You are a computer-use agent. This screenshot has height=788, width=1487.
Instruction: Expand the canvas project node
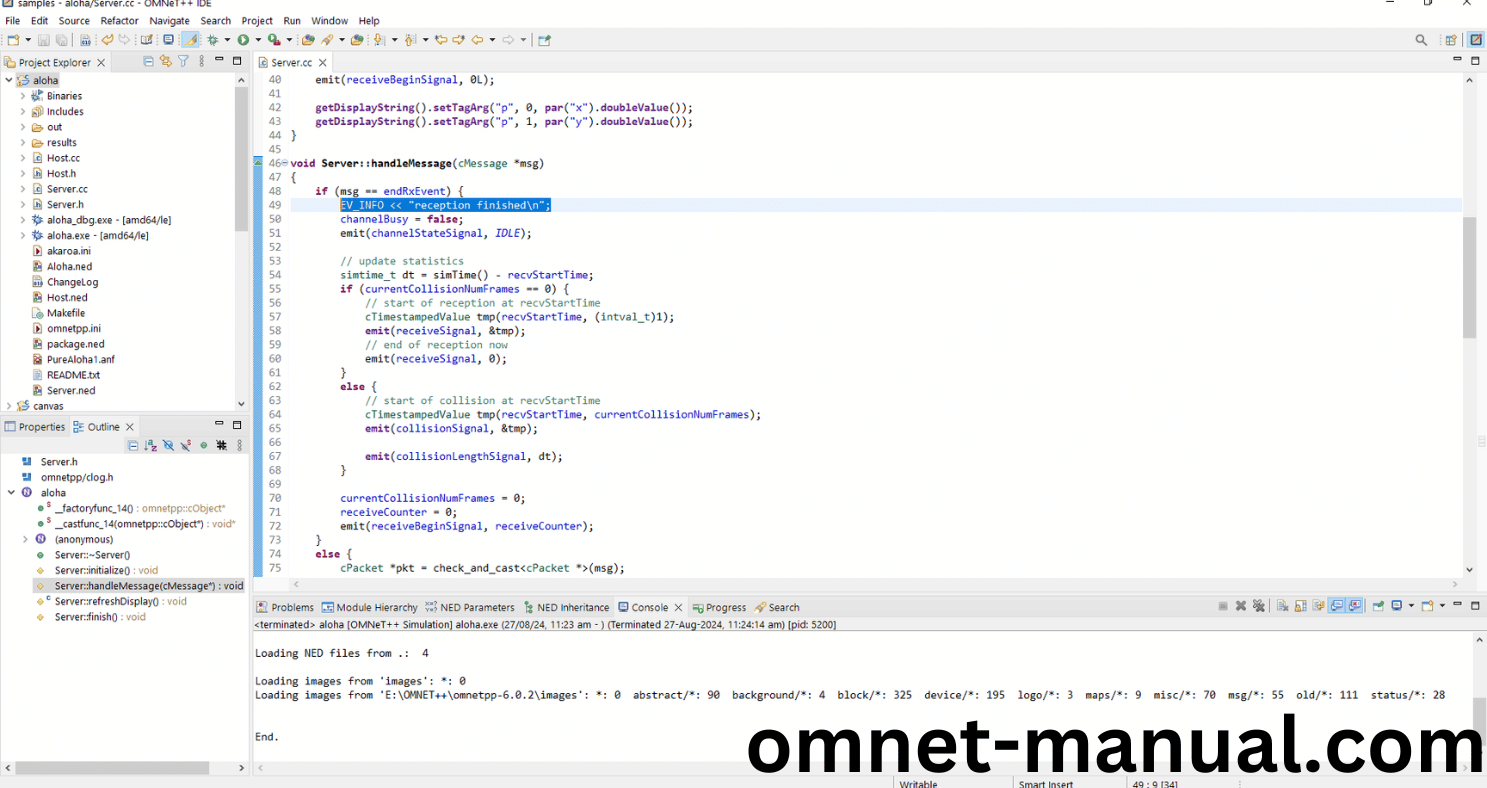(9, 406)
